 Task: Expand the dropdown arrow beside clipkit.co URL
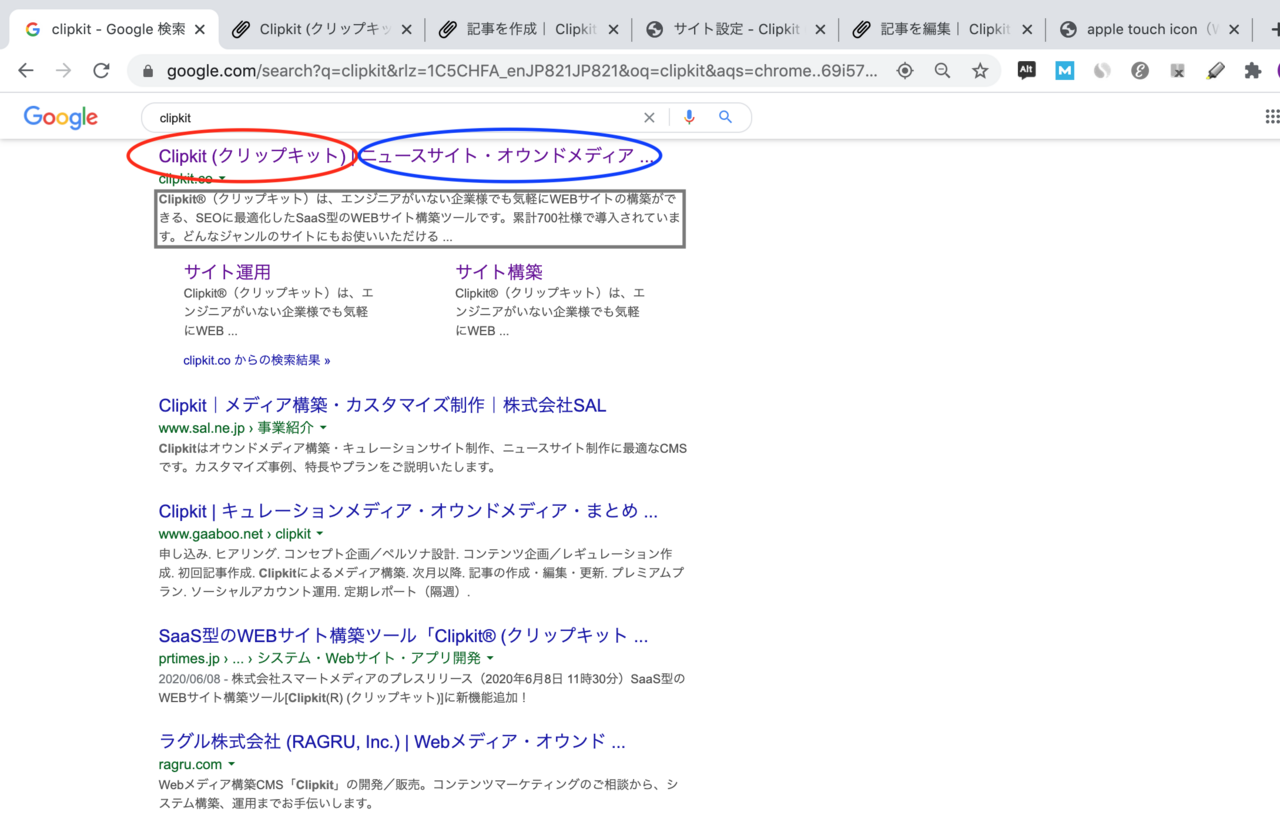[x=222, y=180]
